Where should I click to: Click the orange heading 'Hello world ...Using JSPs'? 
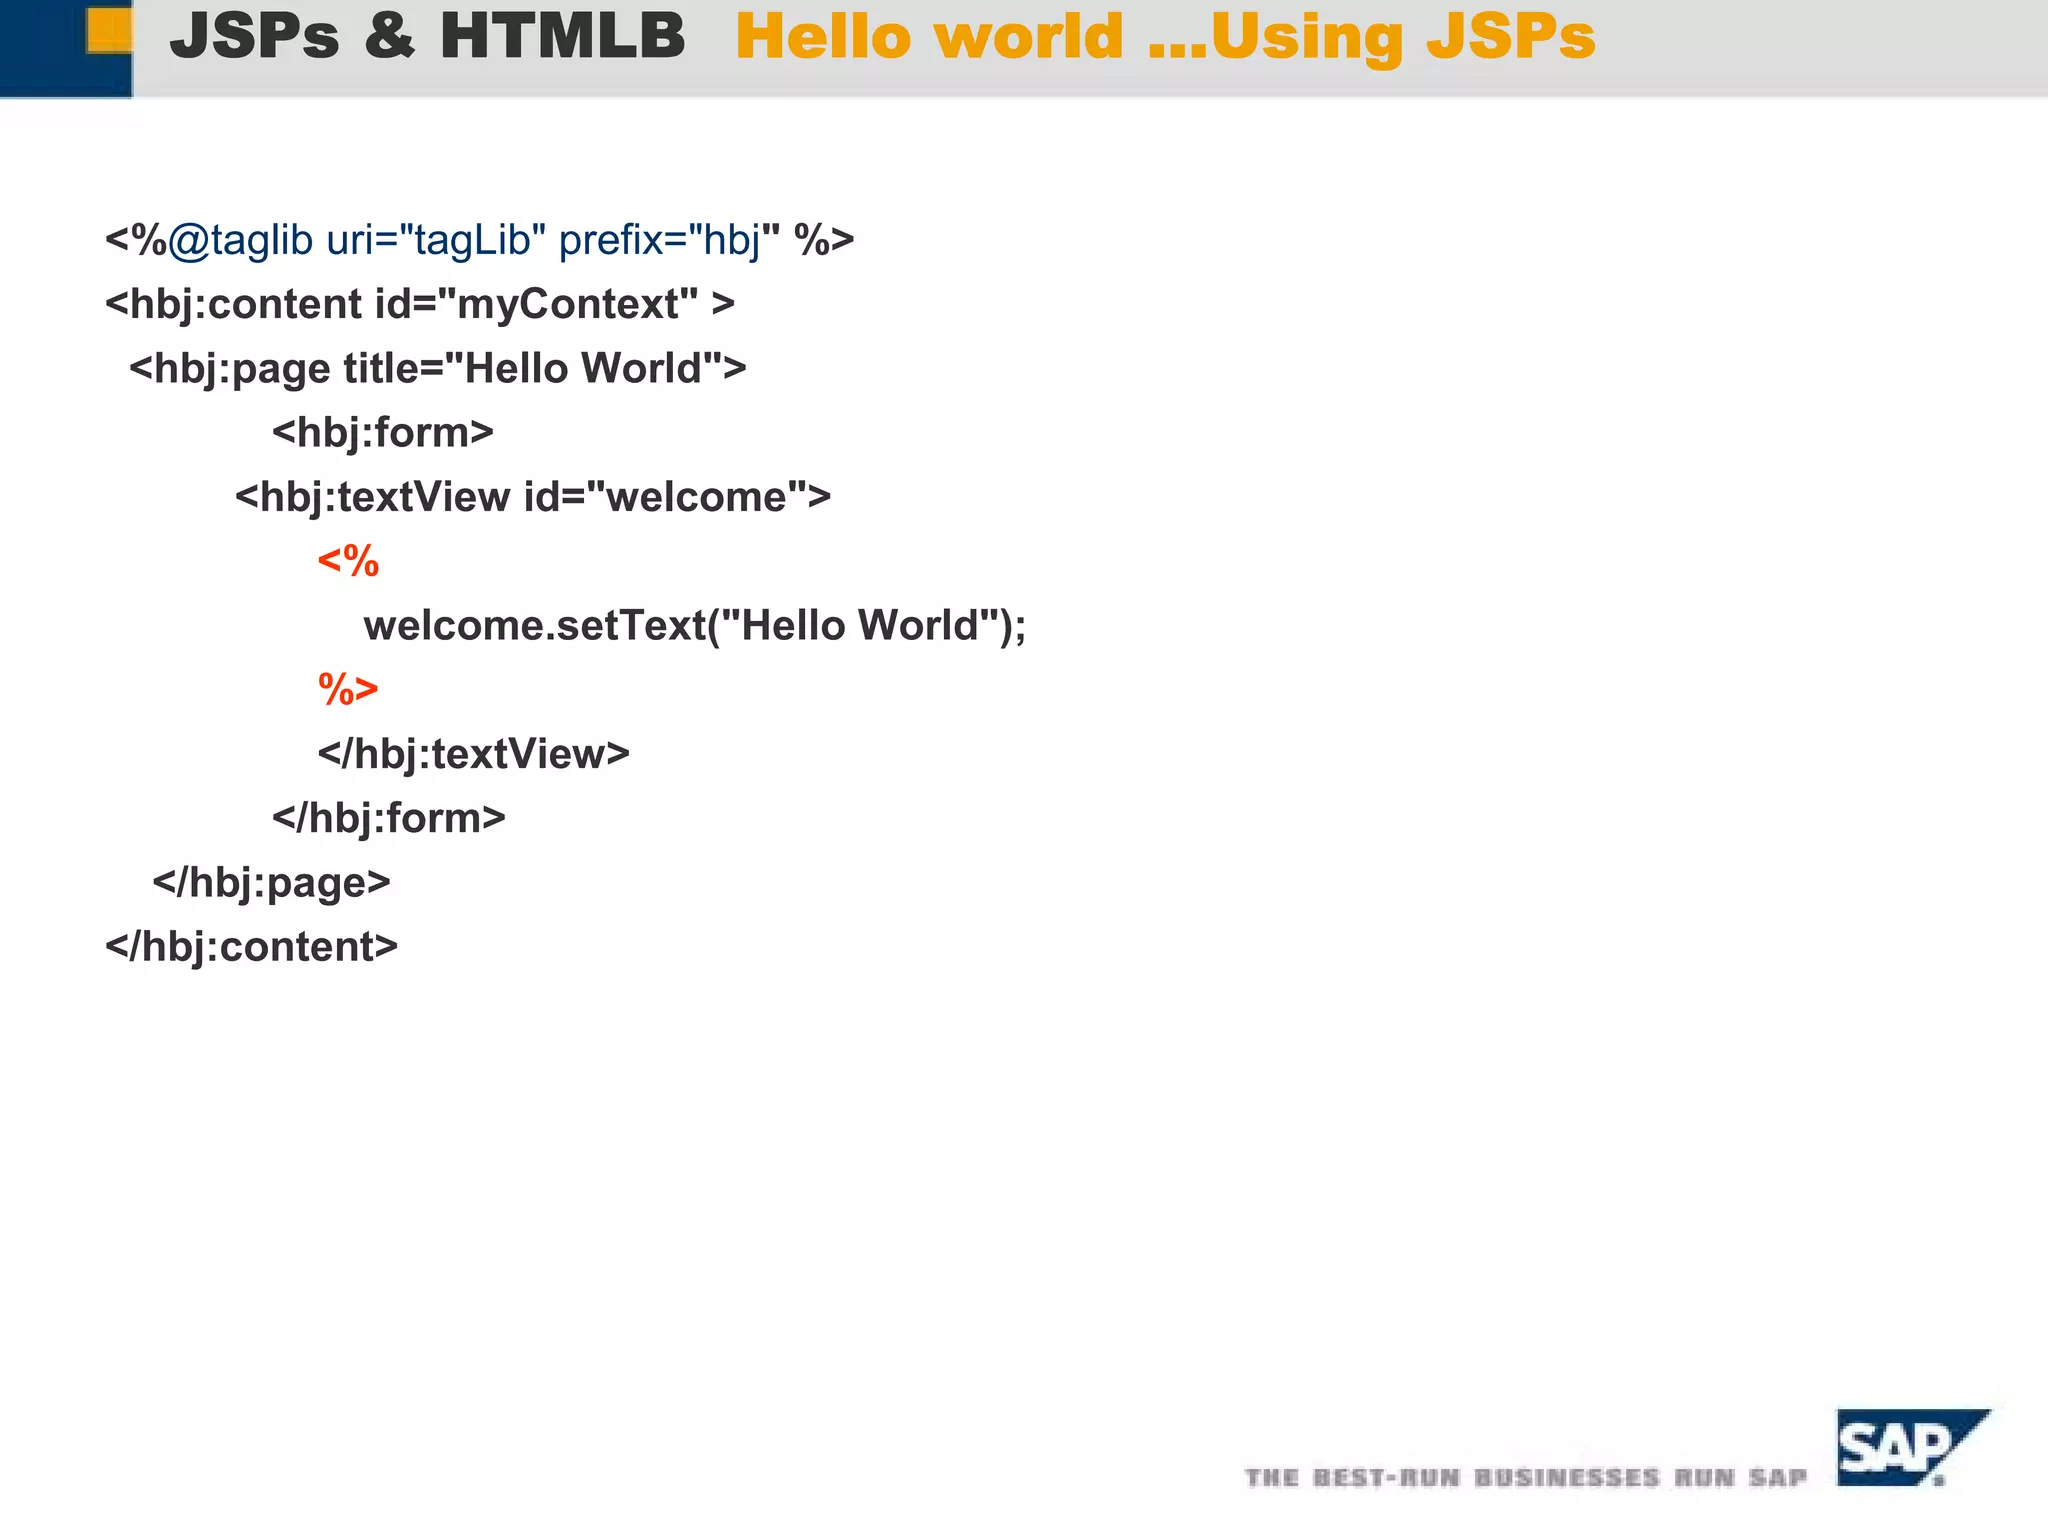[x=1165, y=37]
